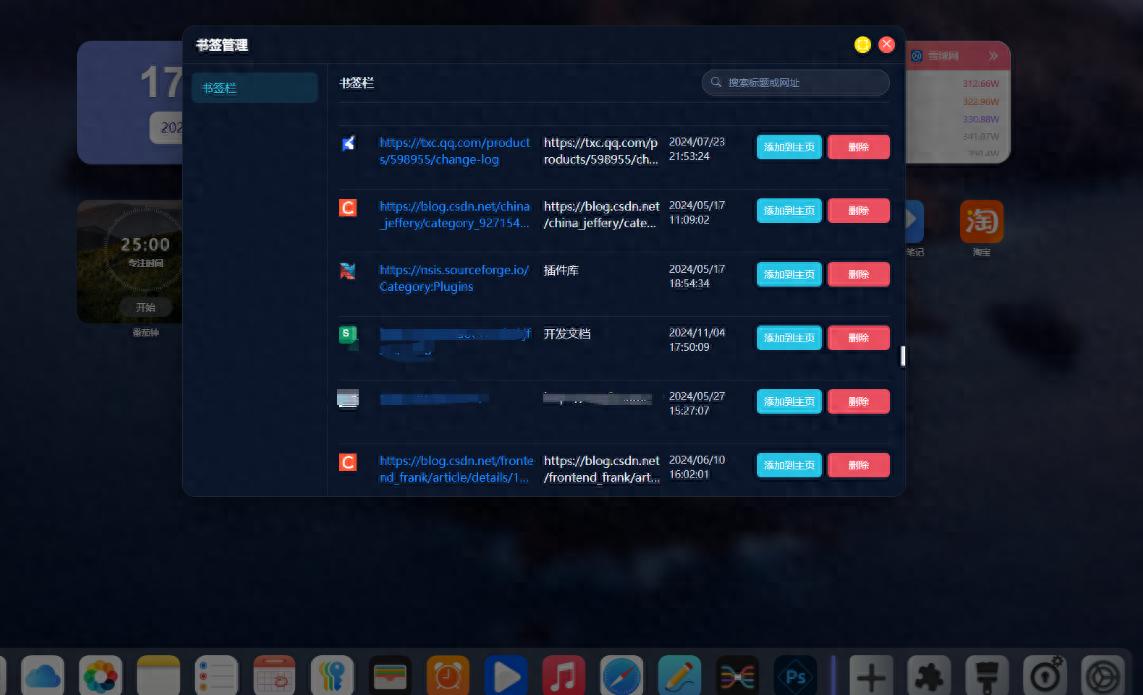
Task: Start the 25:00 pomodoro timer with 开始
Action: click(146, 307)
